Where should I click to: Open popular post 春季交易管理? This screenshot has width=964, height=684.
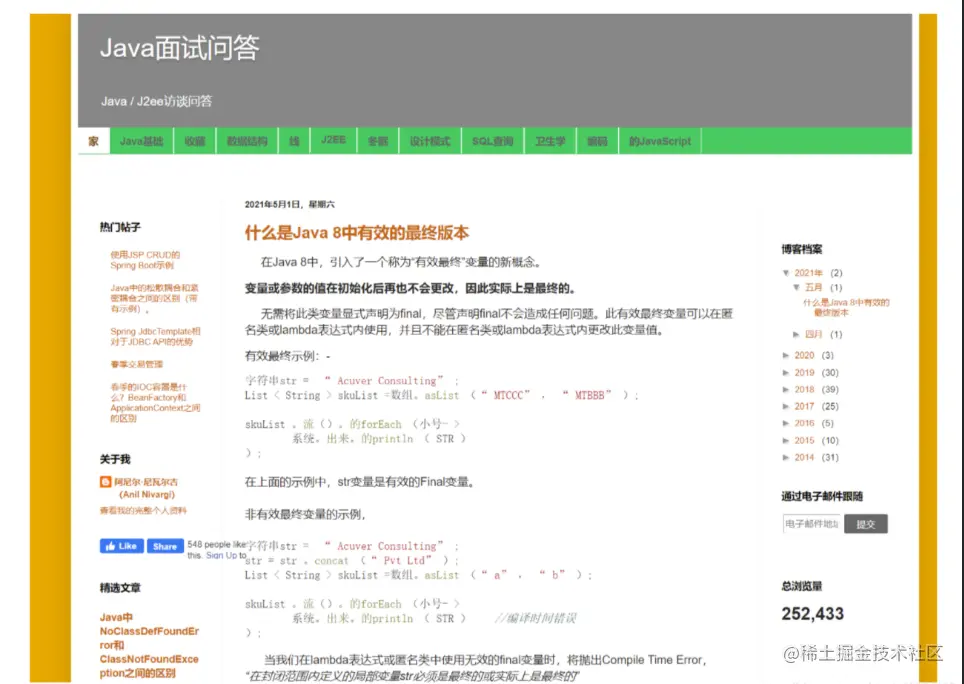[136, 364]
